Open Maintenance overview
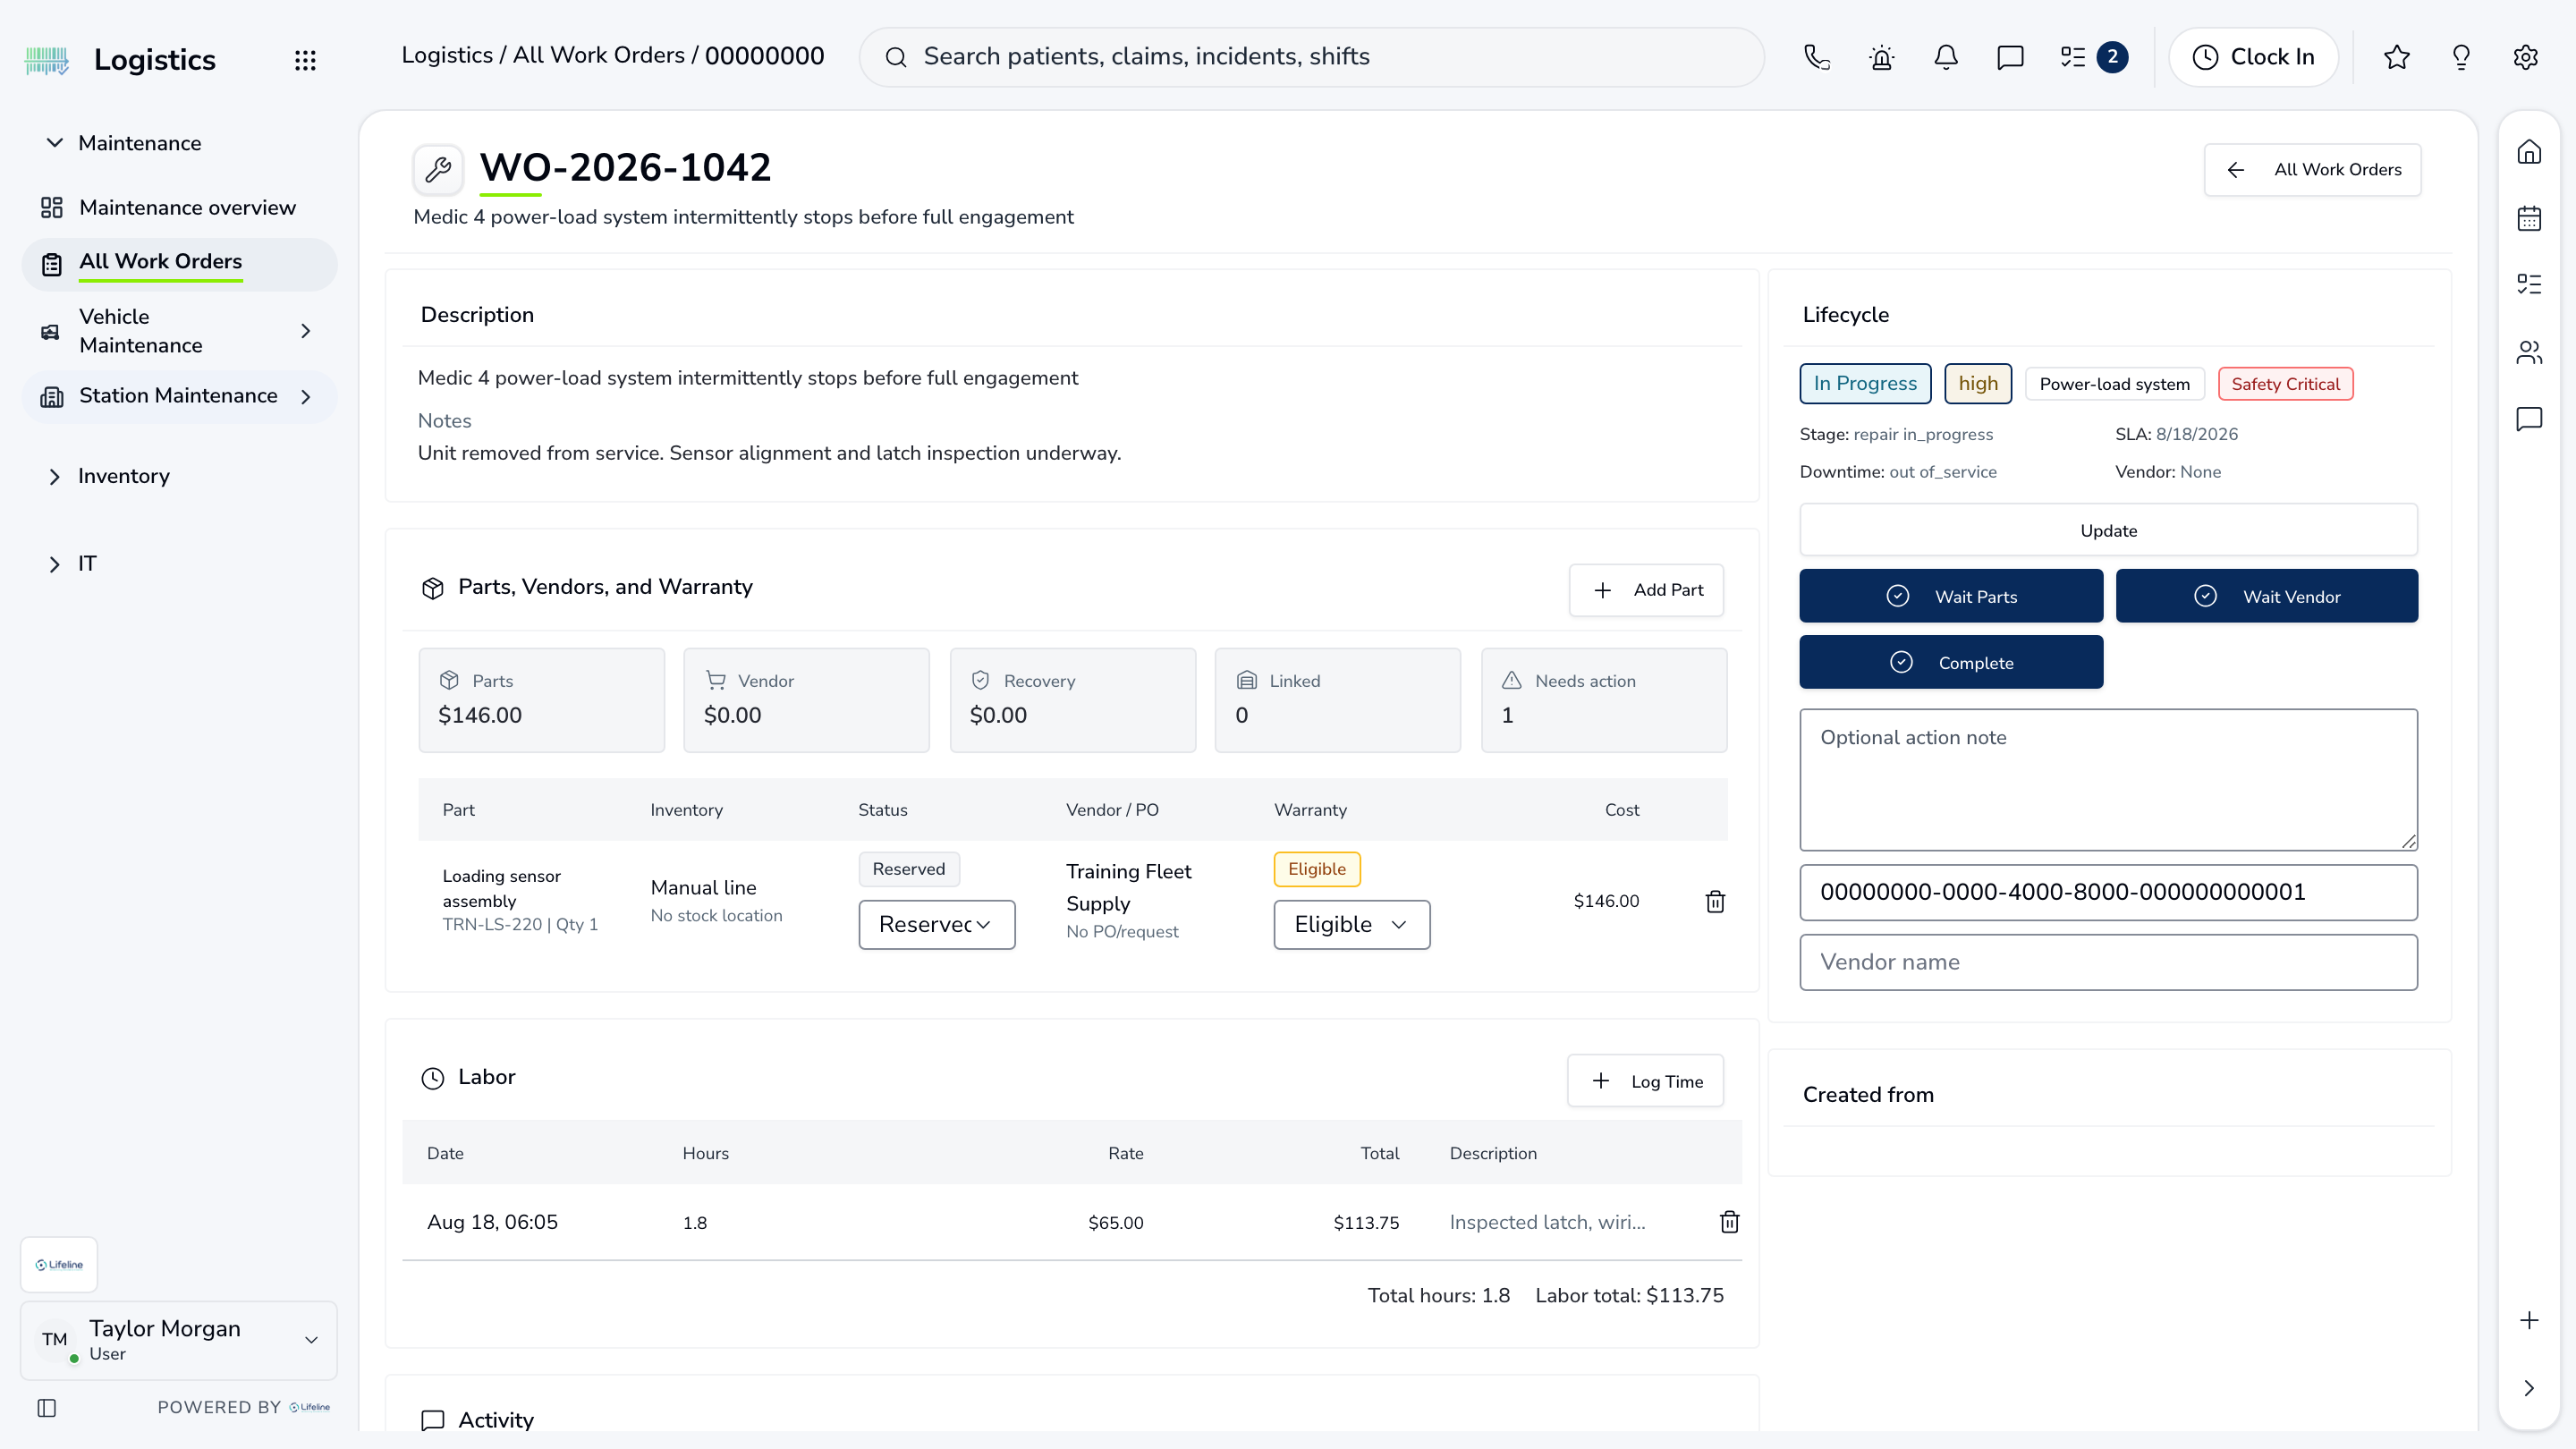The height and width of the screenshot is (1449, 2576). (180, 208)
